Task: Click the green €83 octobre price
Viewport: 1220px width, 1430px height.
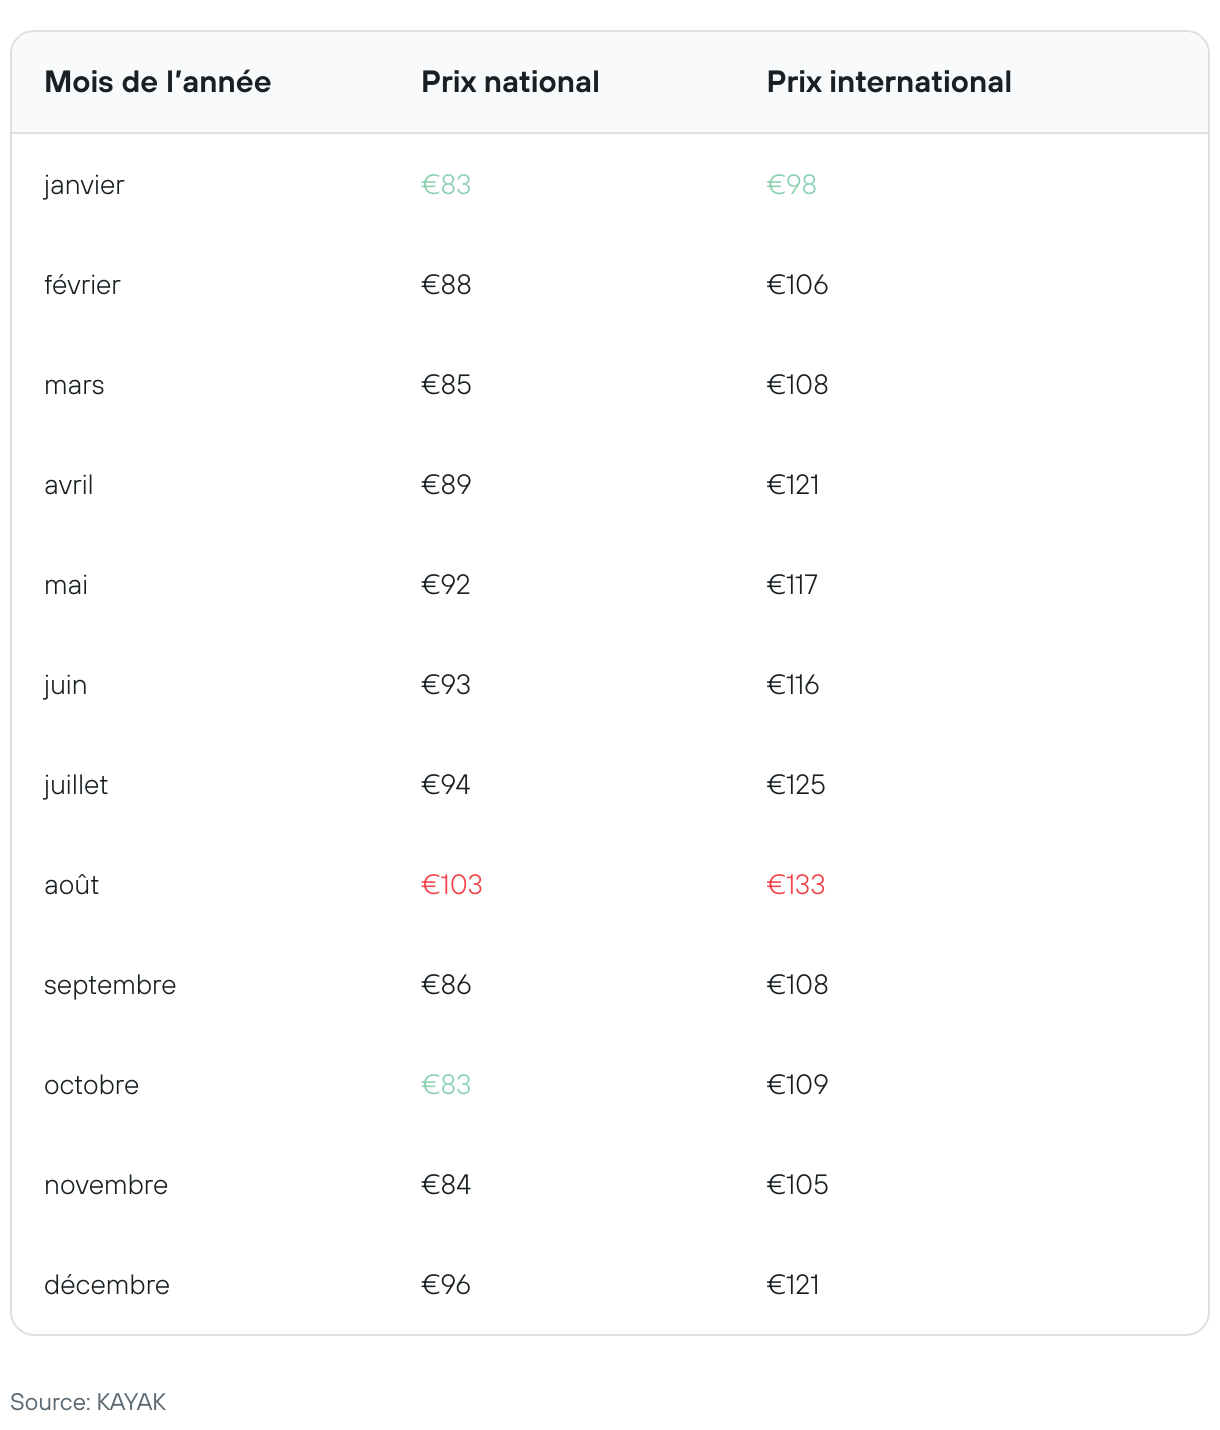Action: point(446,1085)
